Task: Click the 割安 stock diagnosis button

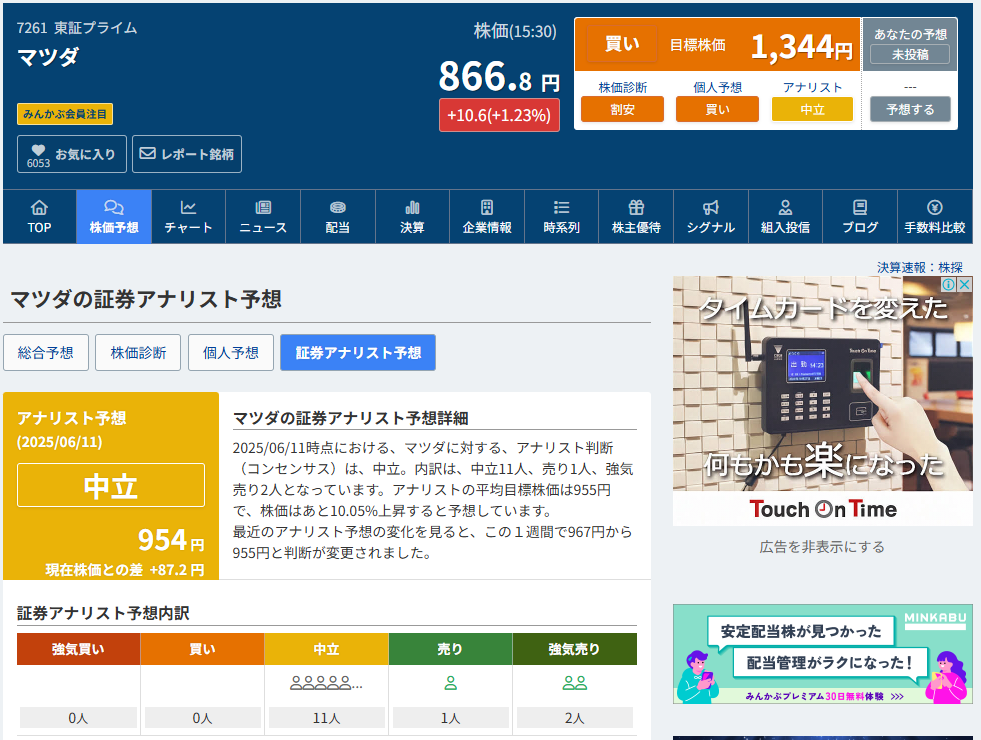Action: (x=623, y=109)
